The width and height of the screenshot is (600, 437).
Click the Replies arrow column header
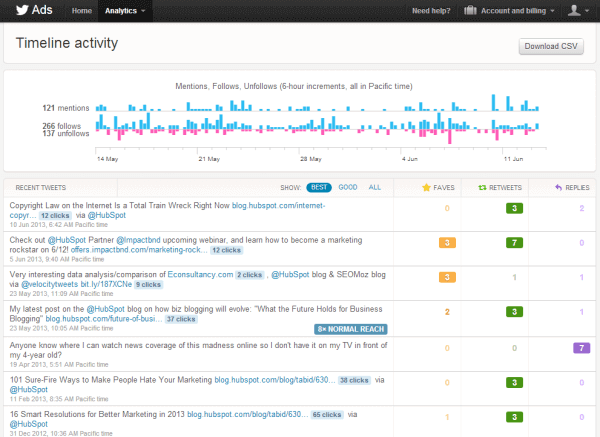pos(558,187)
